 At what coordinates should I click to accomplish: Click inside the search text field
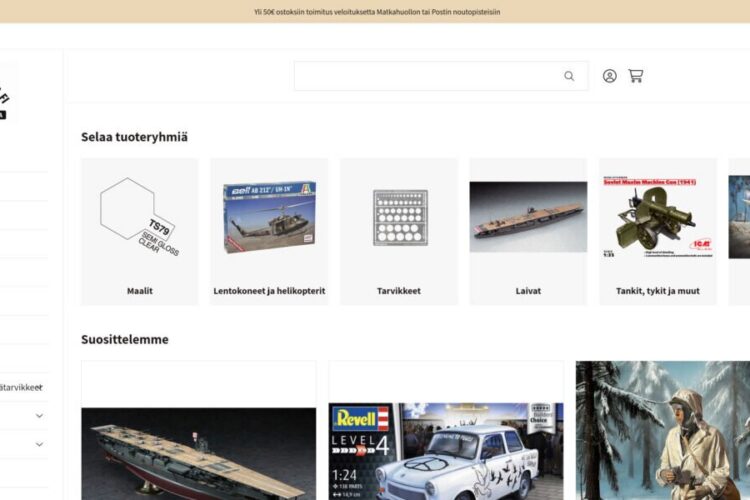click(x=425, y=76)
